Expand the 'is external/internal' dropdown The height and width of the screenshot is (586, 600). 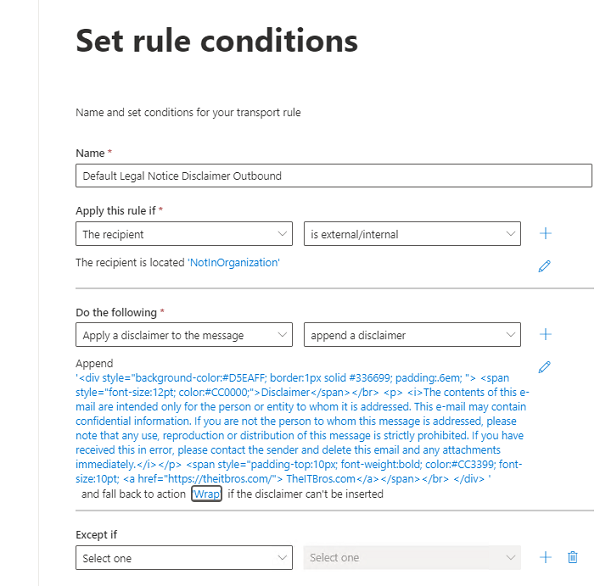[x=412, y=234]
